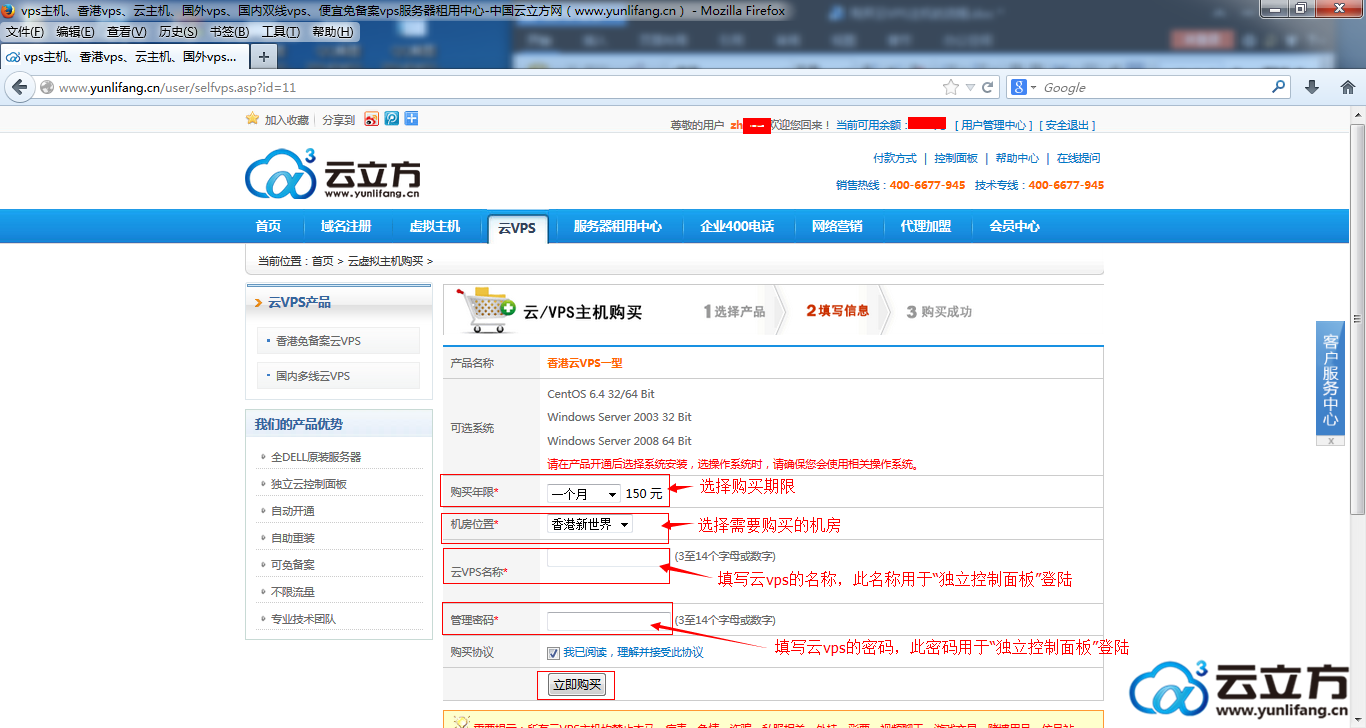Expand the 机房位置 香港新世界 dropdown

pyautogui.click(x=590, y=524)
